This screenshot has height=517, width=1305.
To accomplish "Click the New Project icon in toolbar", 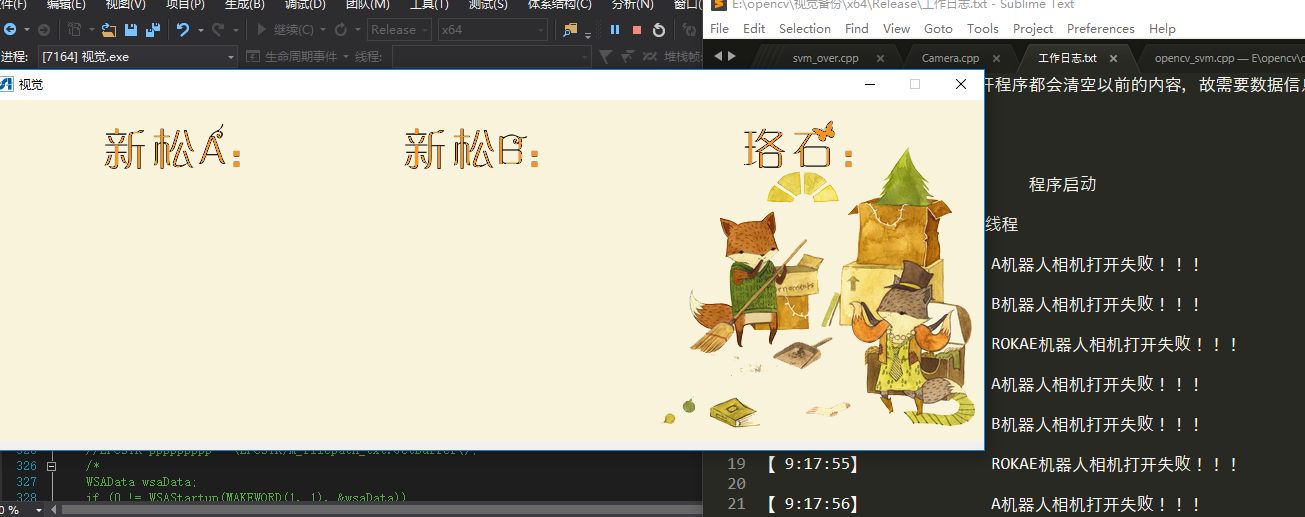I will tap(75, 30).
